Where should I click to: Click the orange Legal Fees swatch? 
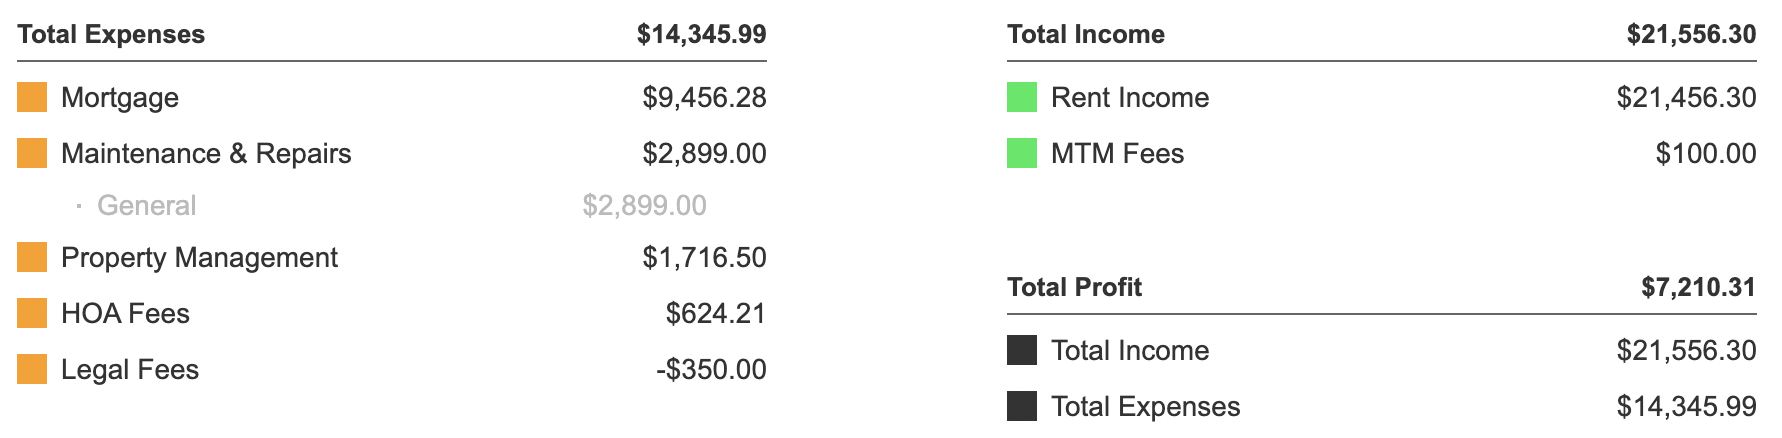point(32,369)
